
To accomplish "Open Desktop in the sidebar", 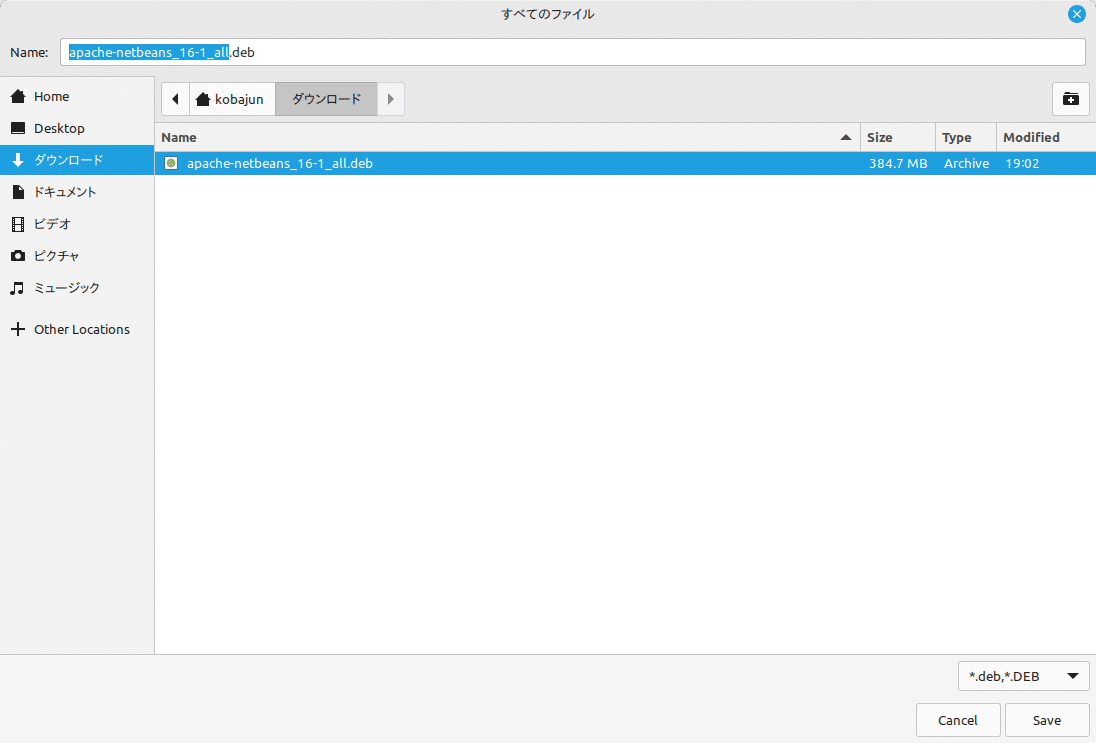I will point(77,128).
